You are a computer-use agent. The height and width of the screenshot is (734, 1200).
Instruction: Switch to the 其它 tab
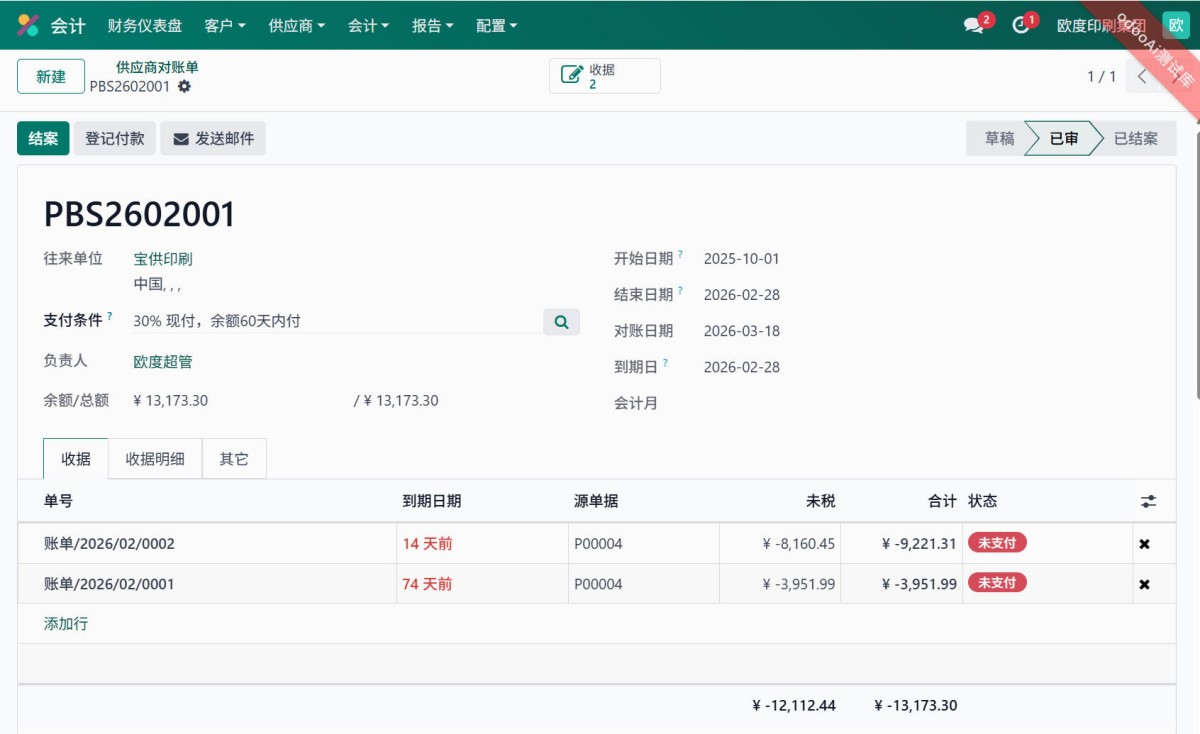234,459
